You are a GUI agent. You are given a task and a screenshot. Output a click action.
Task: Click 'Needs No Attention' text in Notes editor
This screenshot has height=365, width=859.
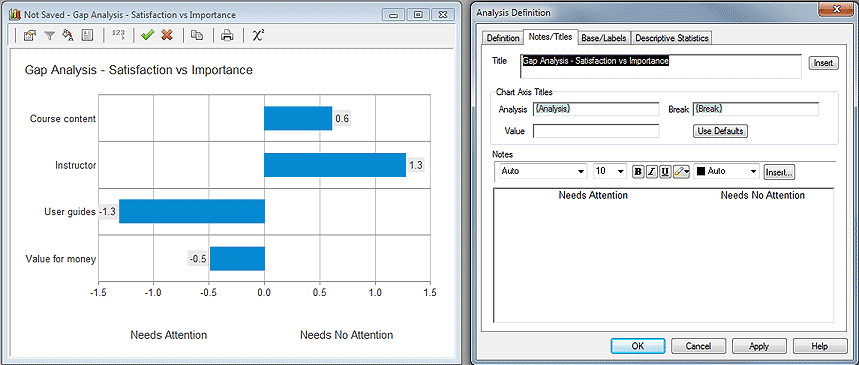763,195
